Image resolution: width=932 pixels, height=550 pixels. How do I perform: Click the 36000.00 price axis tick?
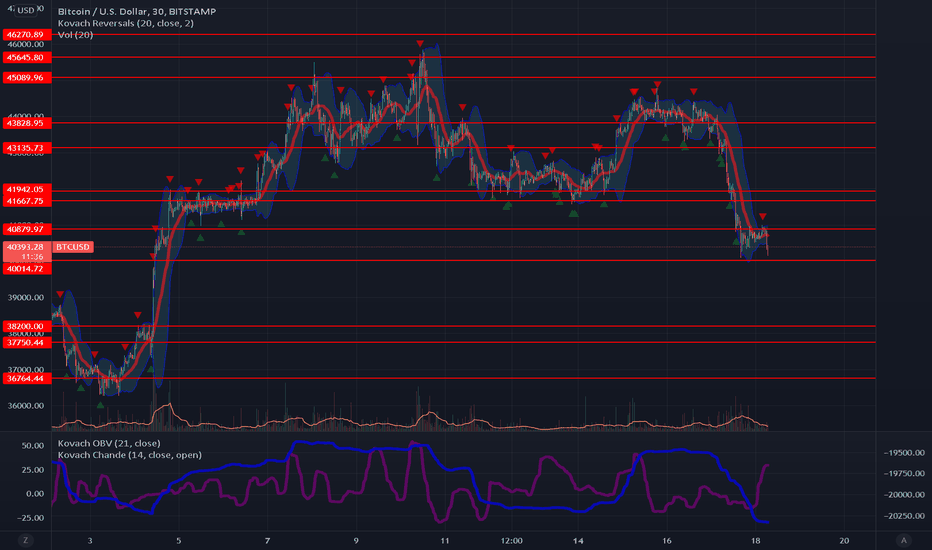pos(26,406)
